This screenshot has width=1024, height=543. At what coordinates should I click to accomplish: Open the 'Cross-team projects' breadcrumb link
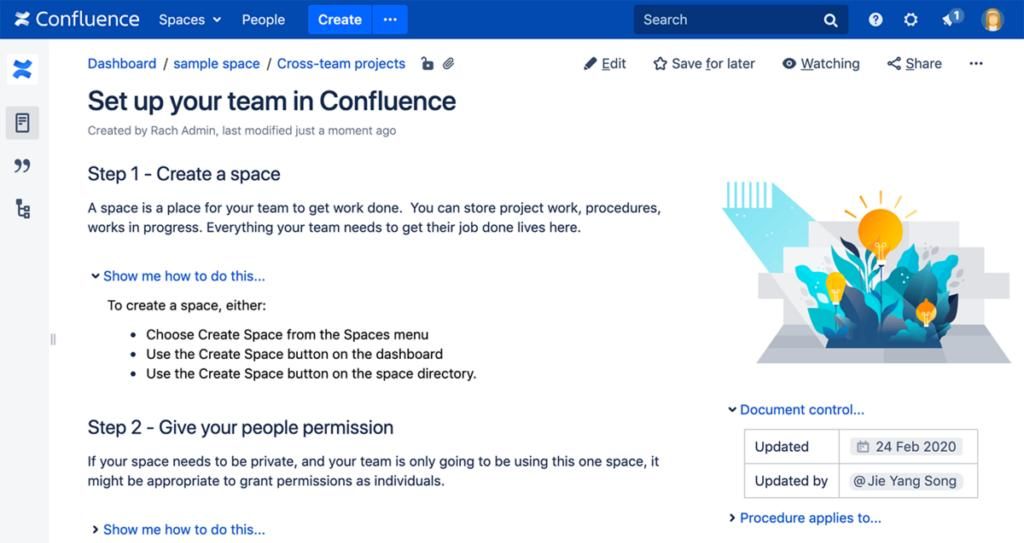(341, 63)
